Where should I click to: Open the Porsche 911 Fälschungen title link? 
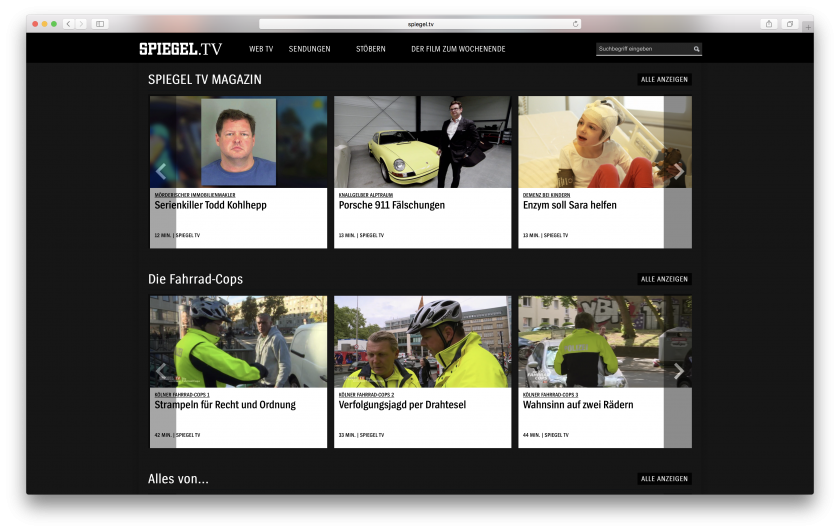(x=392, y=205)
